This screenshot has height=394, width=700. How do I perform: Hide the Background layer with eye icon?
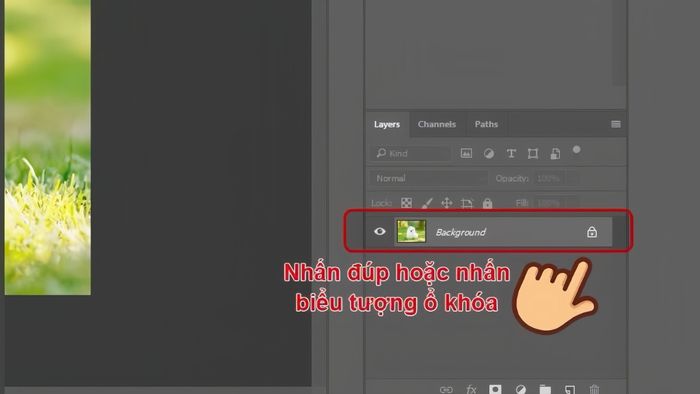(x=380, y=231)
